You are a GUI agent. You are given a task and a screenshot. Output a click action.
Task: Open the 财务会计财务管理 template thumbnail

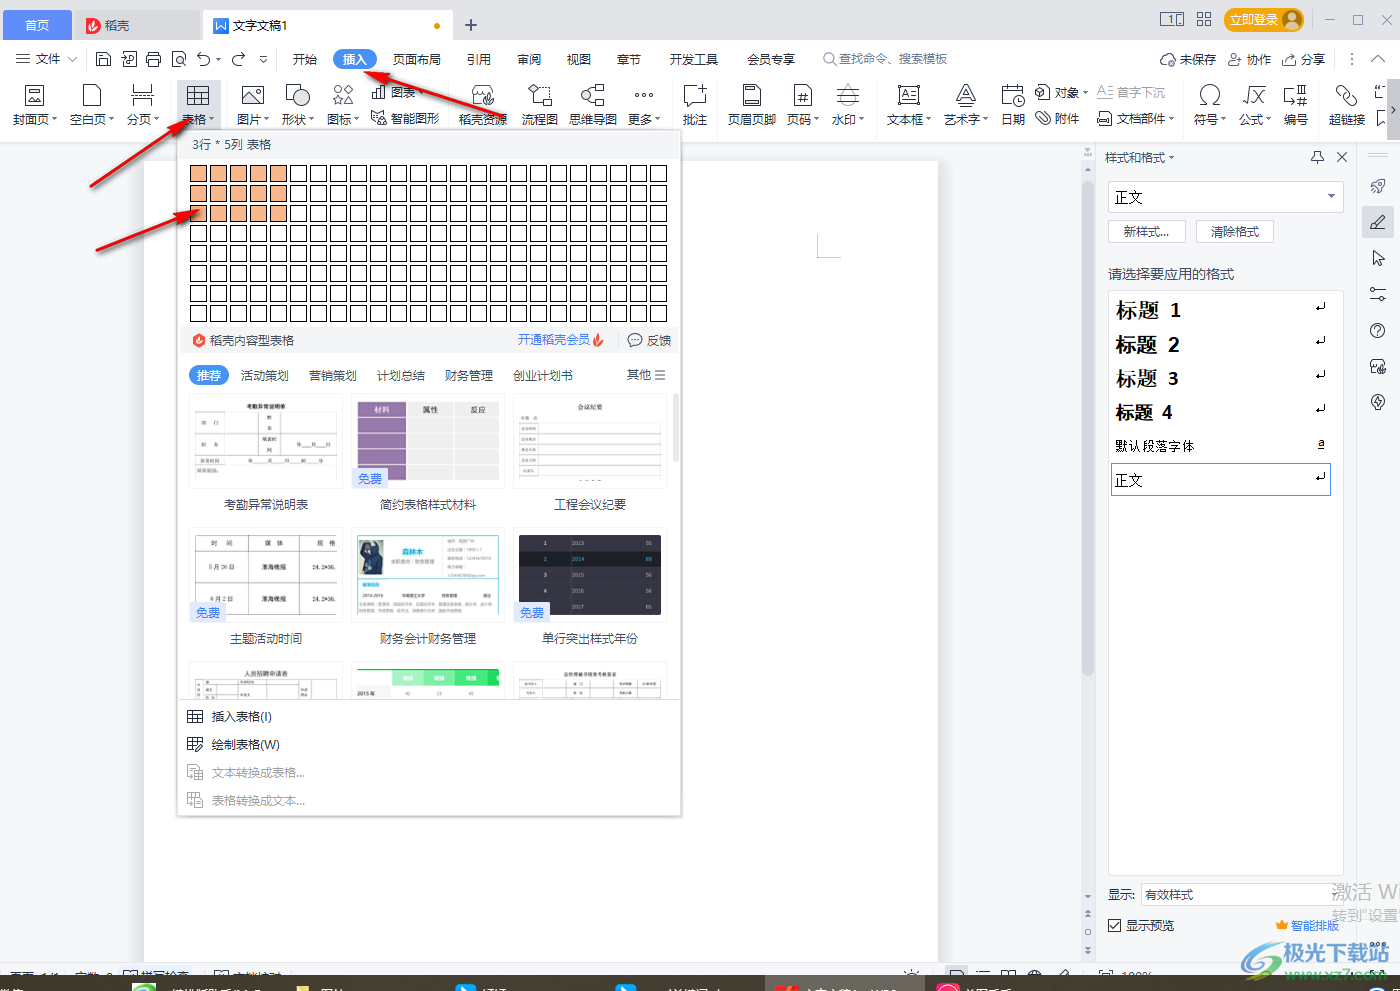[427, 575]
